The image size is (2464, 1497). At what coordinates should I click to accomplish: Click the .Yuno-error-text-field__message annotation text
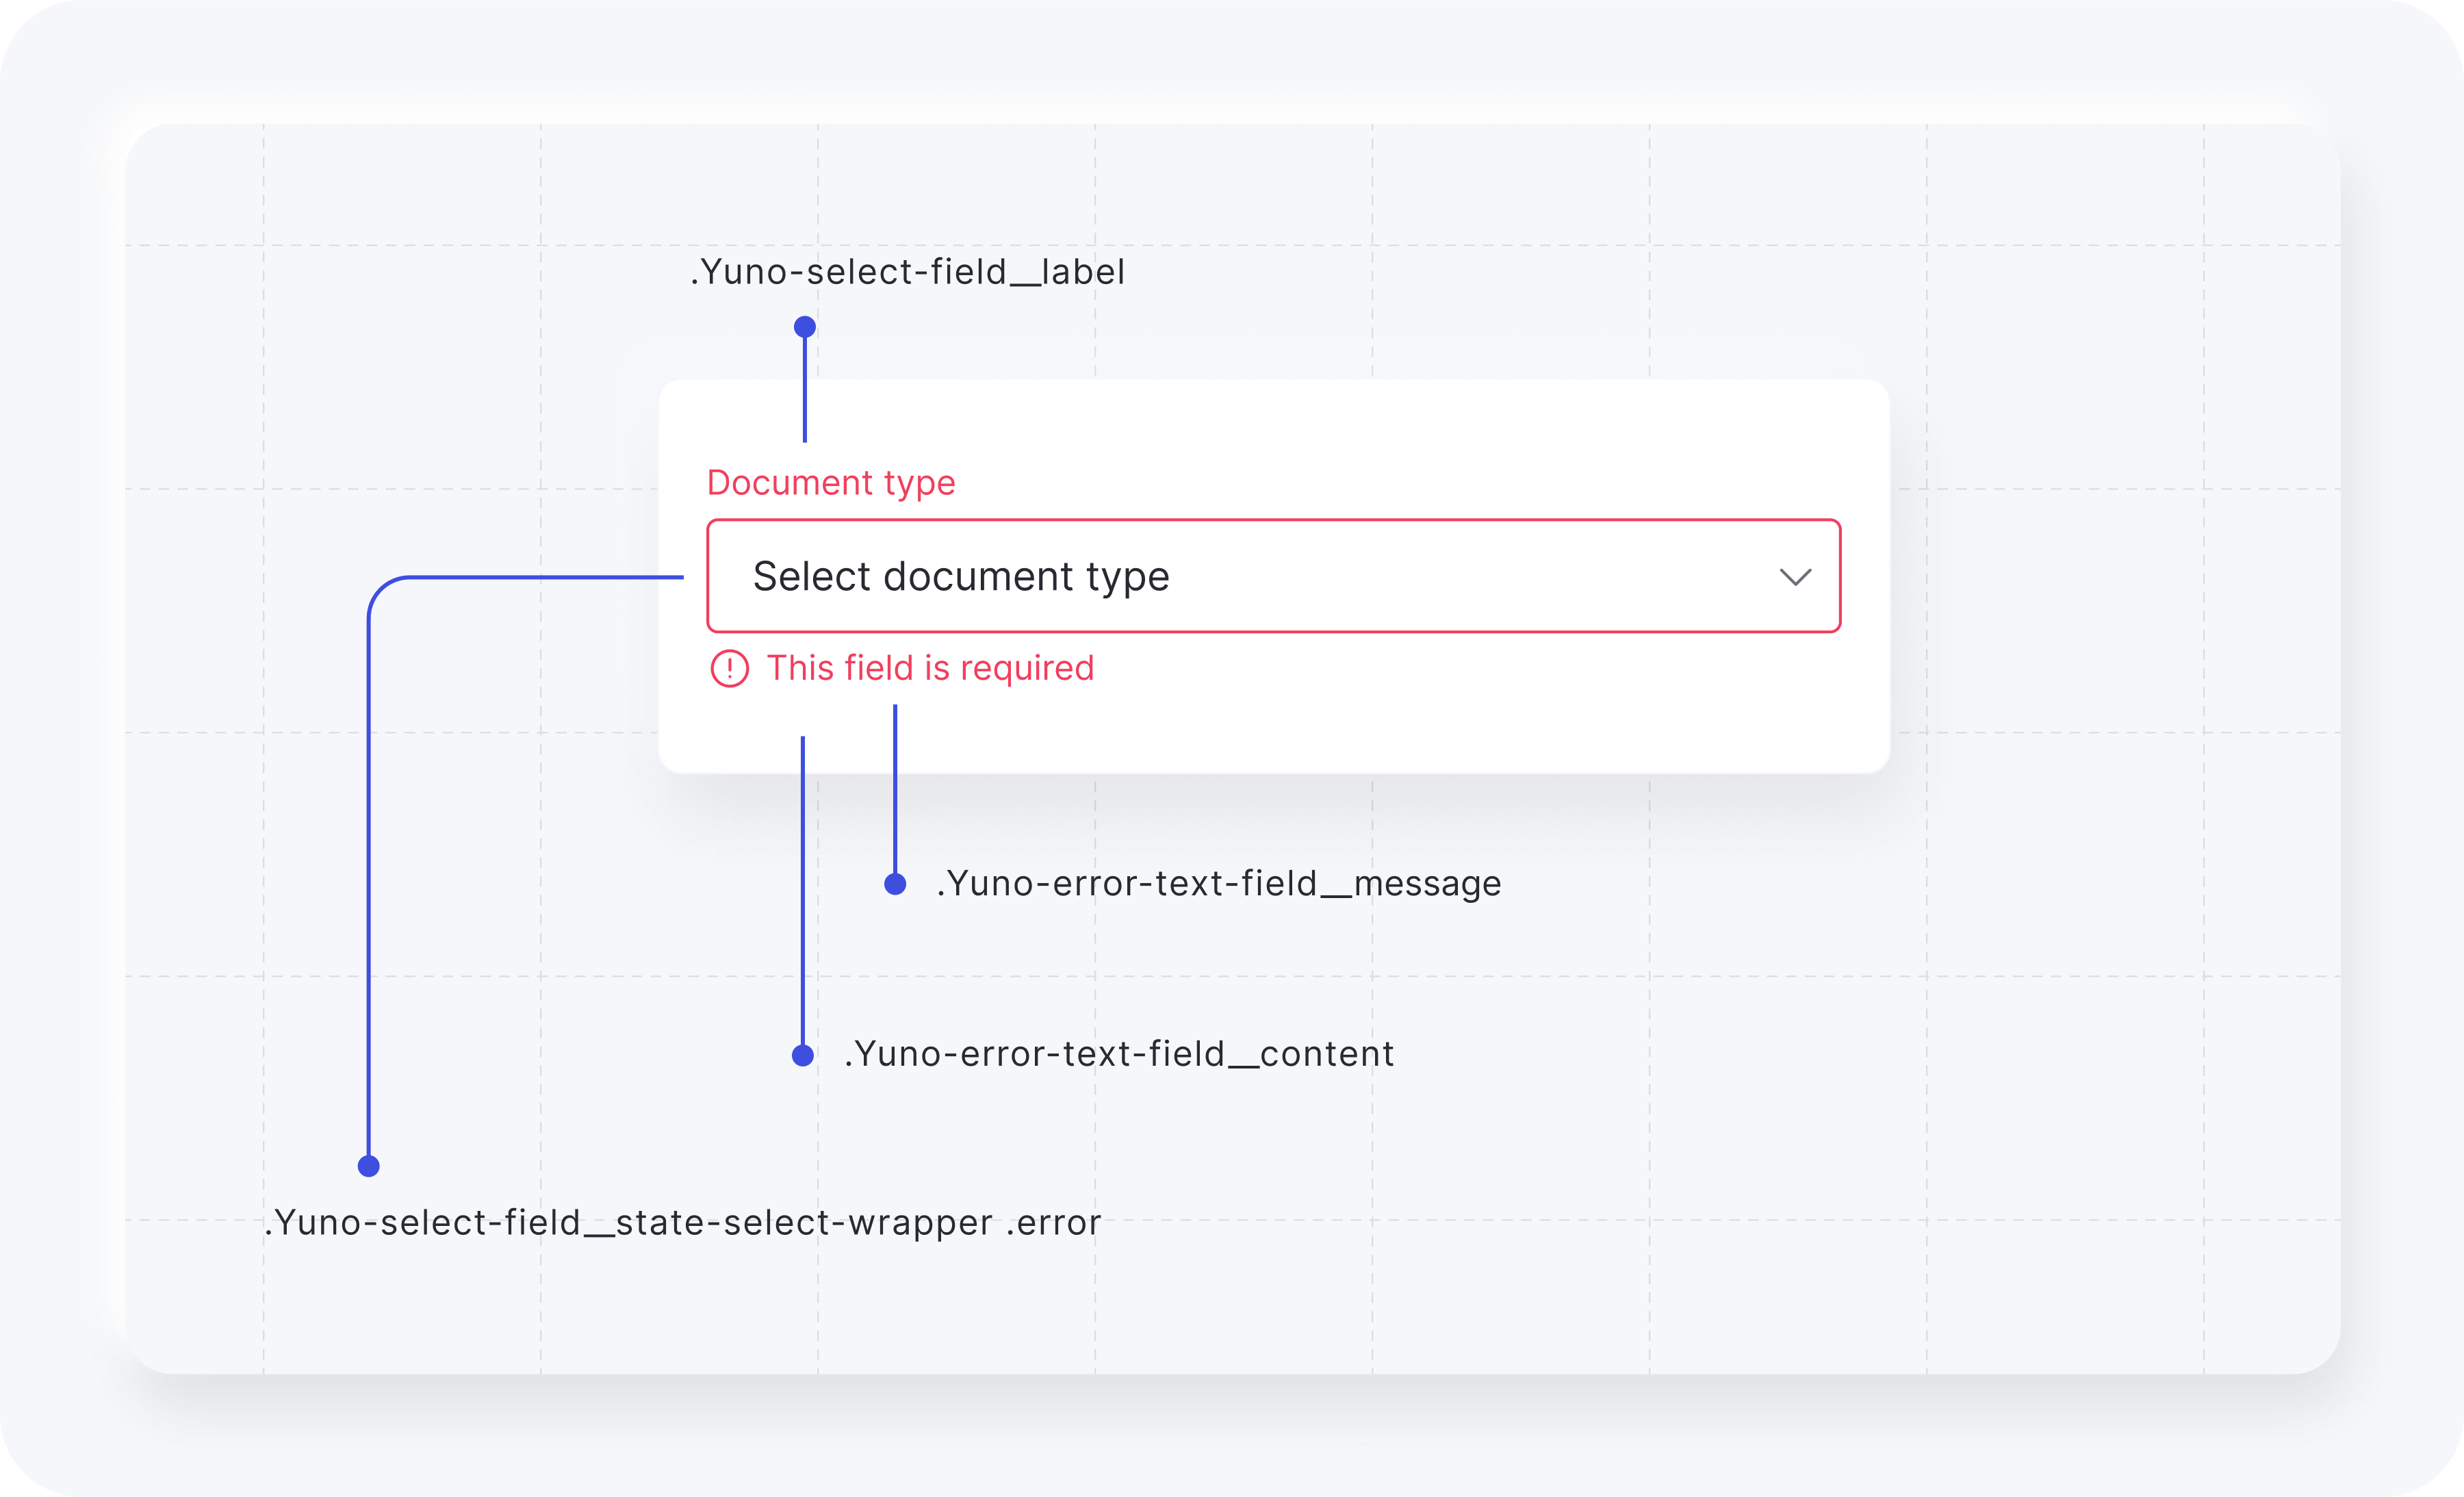click(1218, 884)
